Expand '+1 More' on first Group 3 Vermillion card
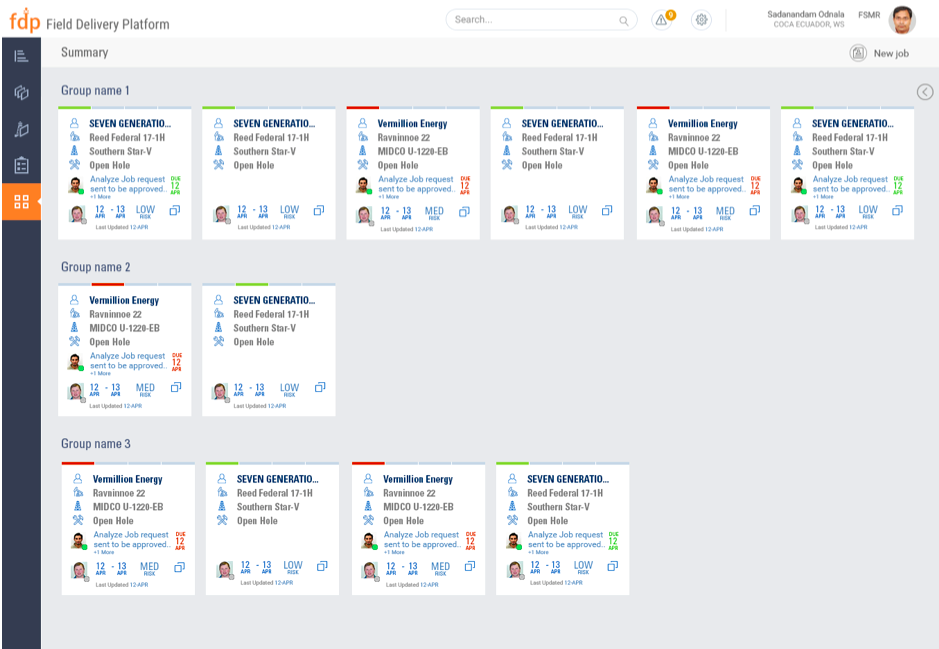This screenshot has height=649, width=939. (x=104, y=552)
